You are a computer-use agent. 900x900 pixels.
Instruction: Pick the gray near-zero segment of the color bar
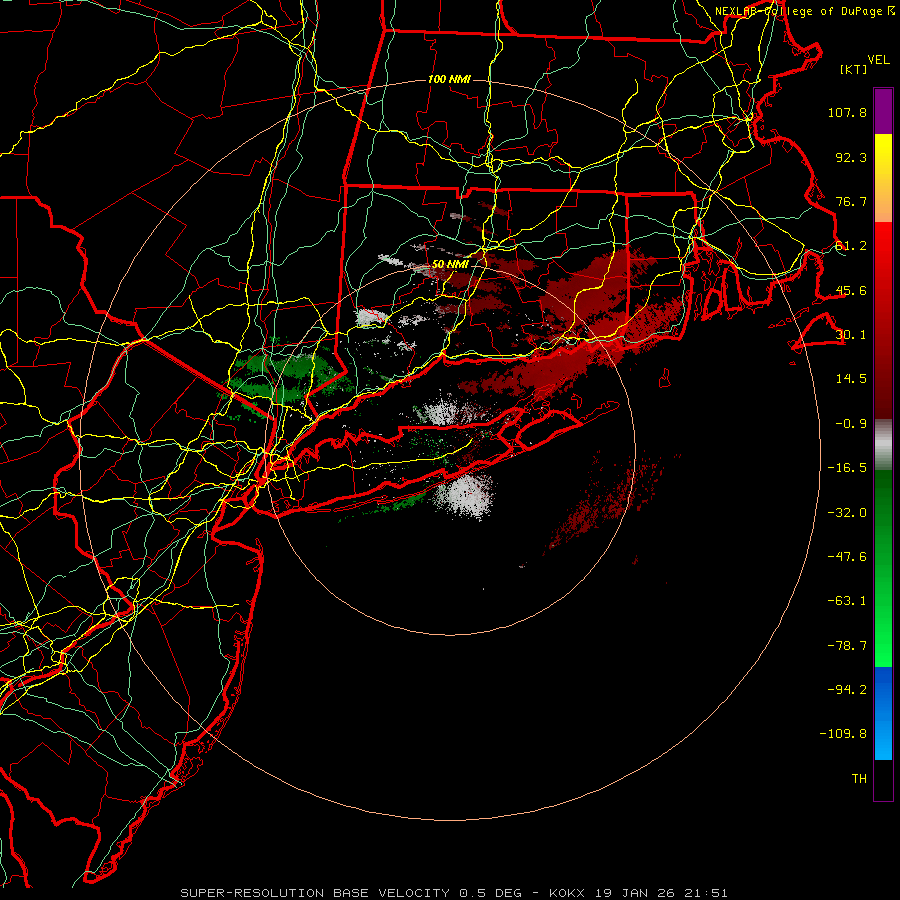883,445
